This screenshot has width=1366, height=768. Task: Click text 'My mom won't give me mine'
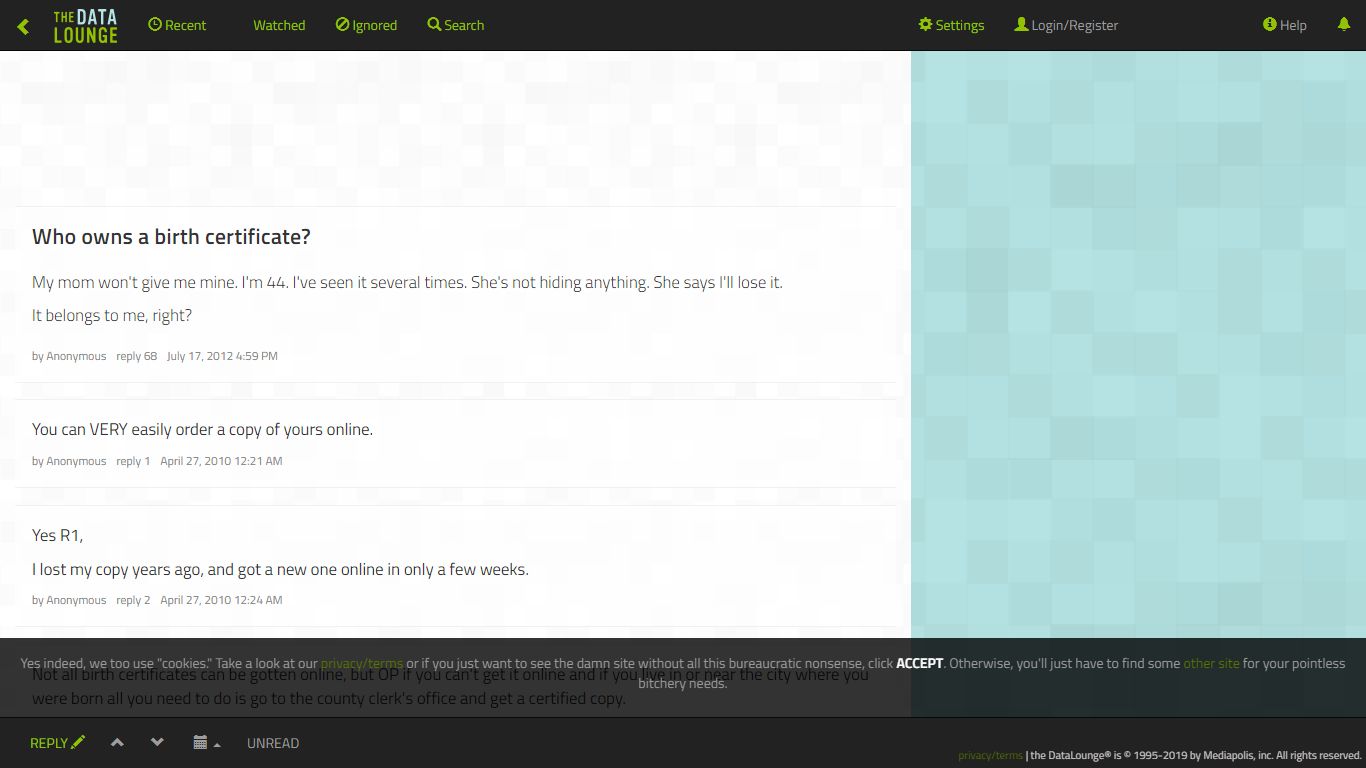point(134,283)
